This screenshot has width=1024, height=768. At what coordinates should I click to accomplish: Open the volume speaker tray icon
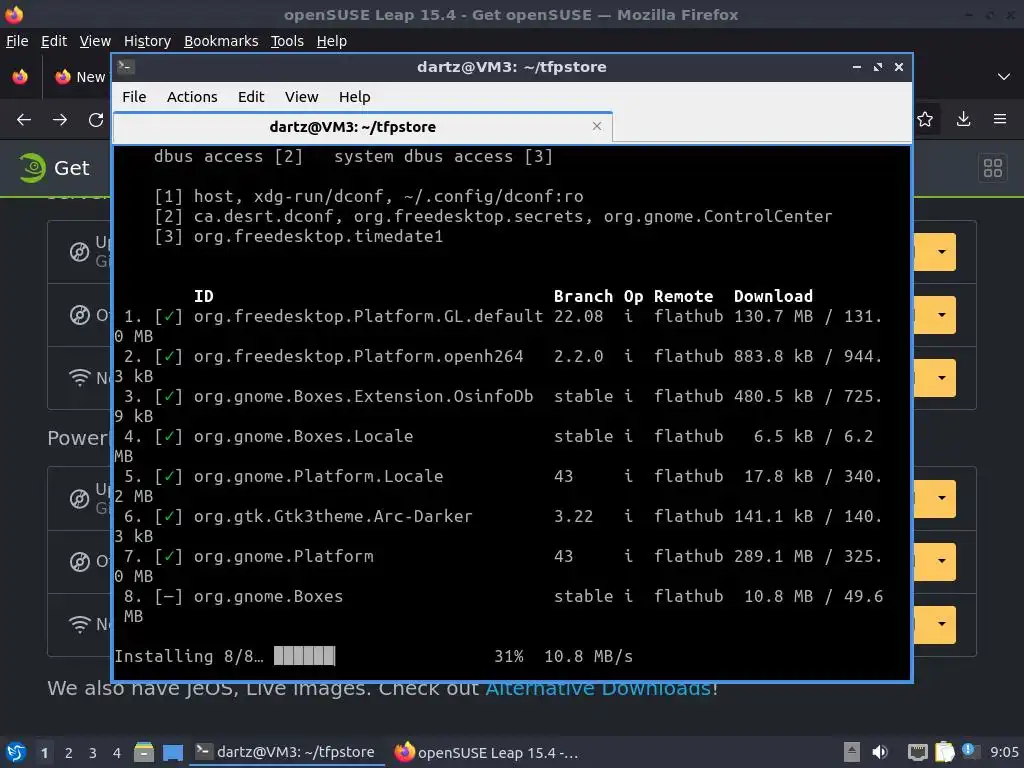(880, 752)
